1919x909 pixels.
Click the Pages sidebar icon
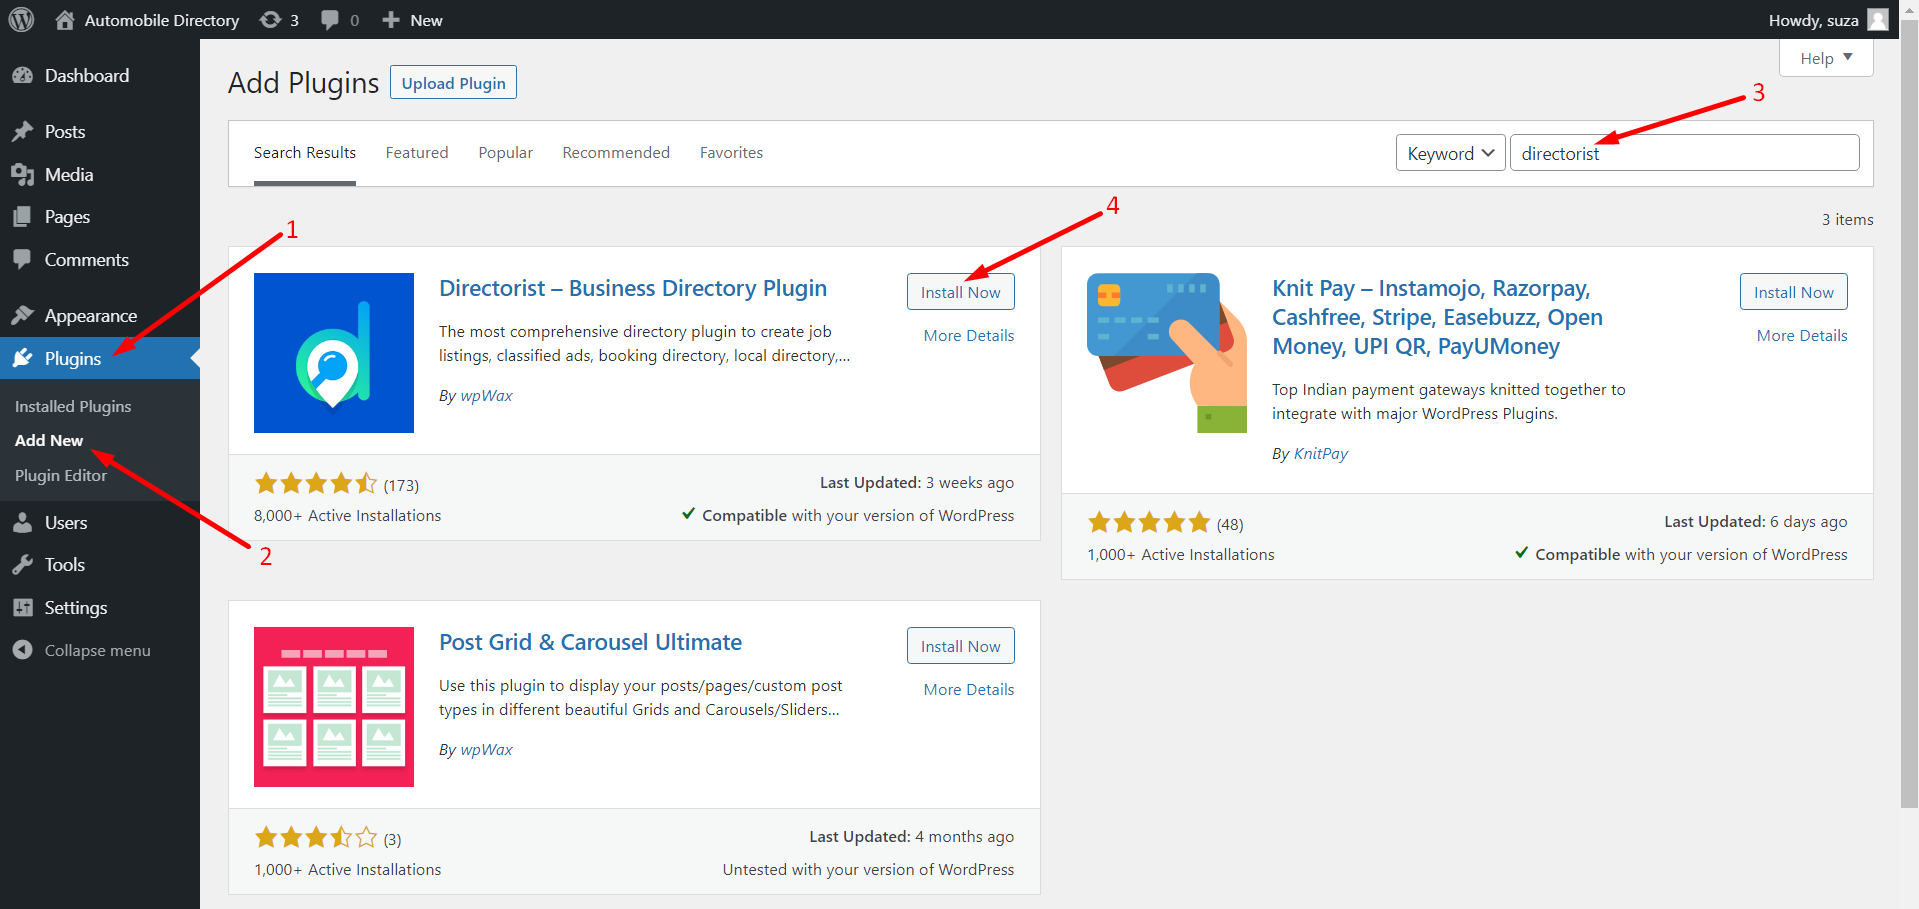pyautogui.click(x=25, y=216)
